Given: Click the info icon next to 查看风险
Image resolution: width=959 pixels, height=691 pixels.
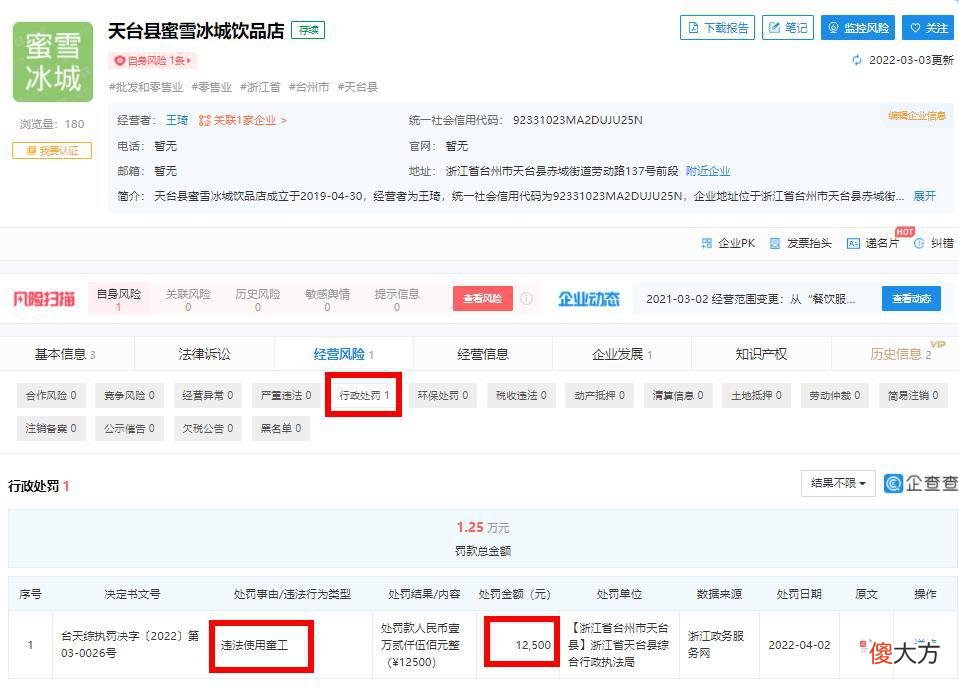Looking at the screenshot, I should click(x=527, y=298).
